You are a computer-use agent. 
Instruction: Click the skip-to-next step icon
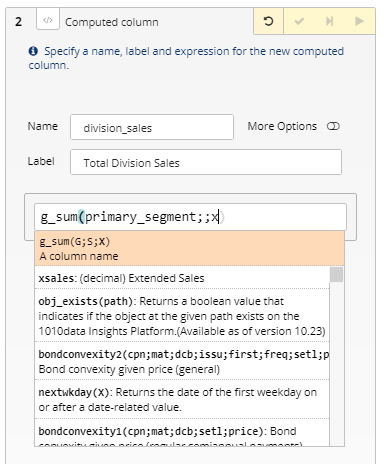click(329, 21)
